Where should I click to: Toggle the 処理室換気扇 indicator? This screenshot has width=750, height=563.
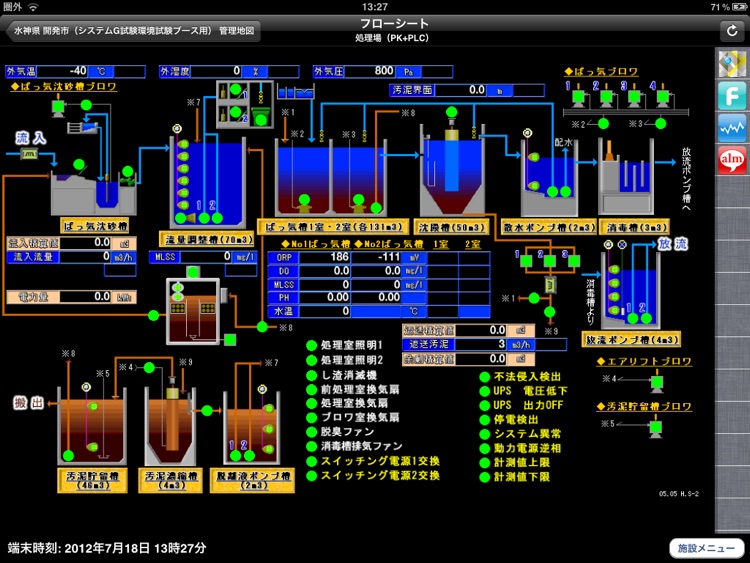pyautogui.click(x=311, y=404)
